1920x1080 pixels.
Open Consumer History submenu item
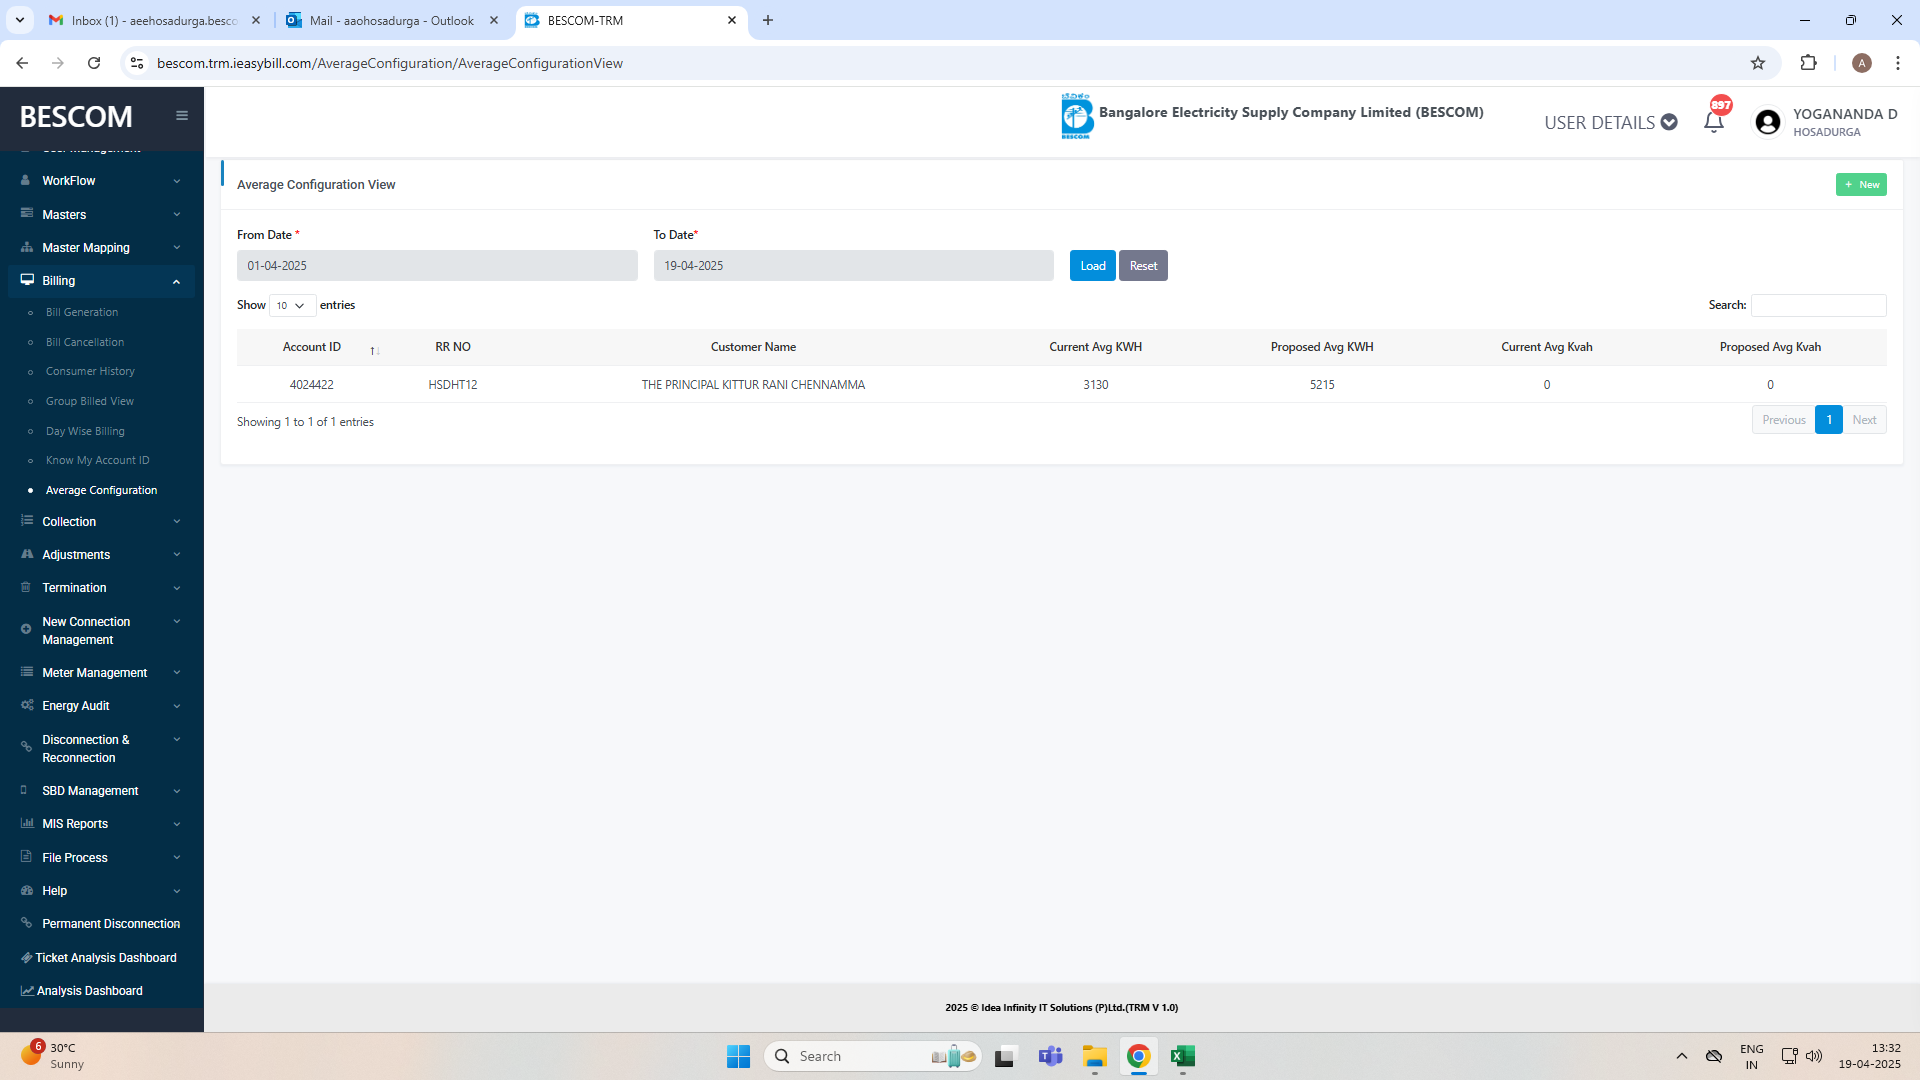click(90, 371)
